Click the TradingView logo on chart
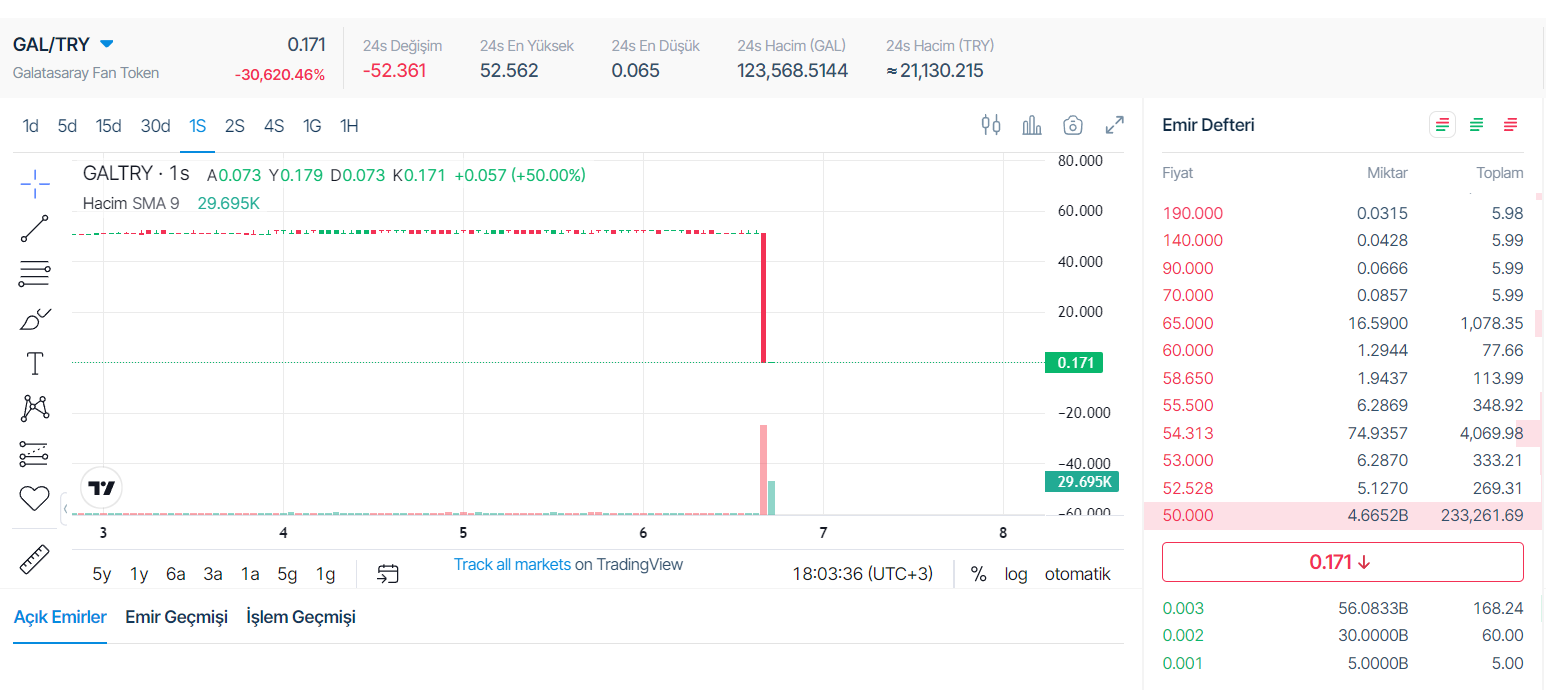Image resolution: width=1546 pixels, height=690 pixels. (101, 488)
